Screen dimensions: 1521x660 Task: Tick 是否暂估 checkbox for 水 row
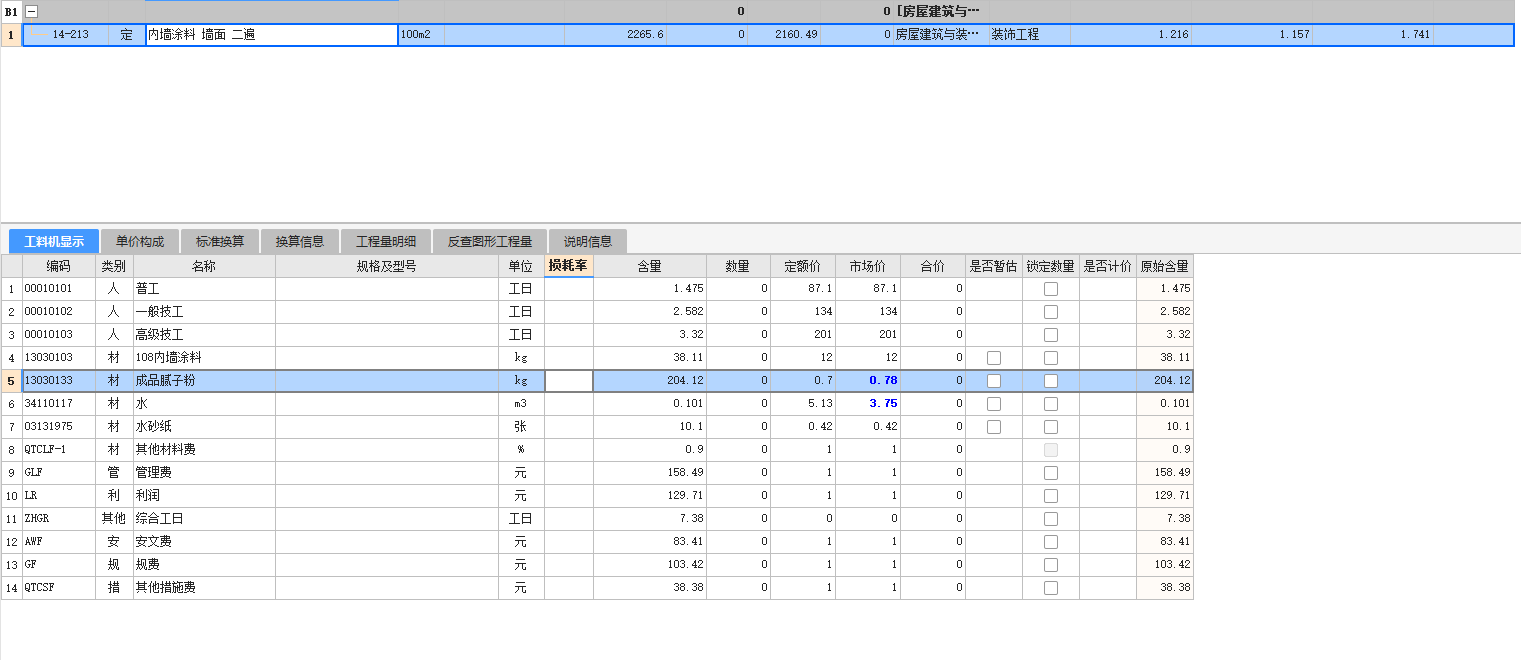point(994,404)
